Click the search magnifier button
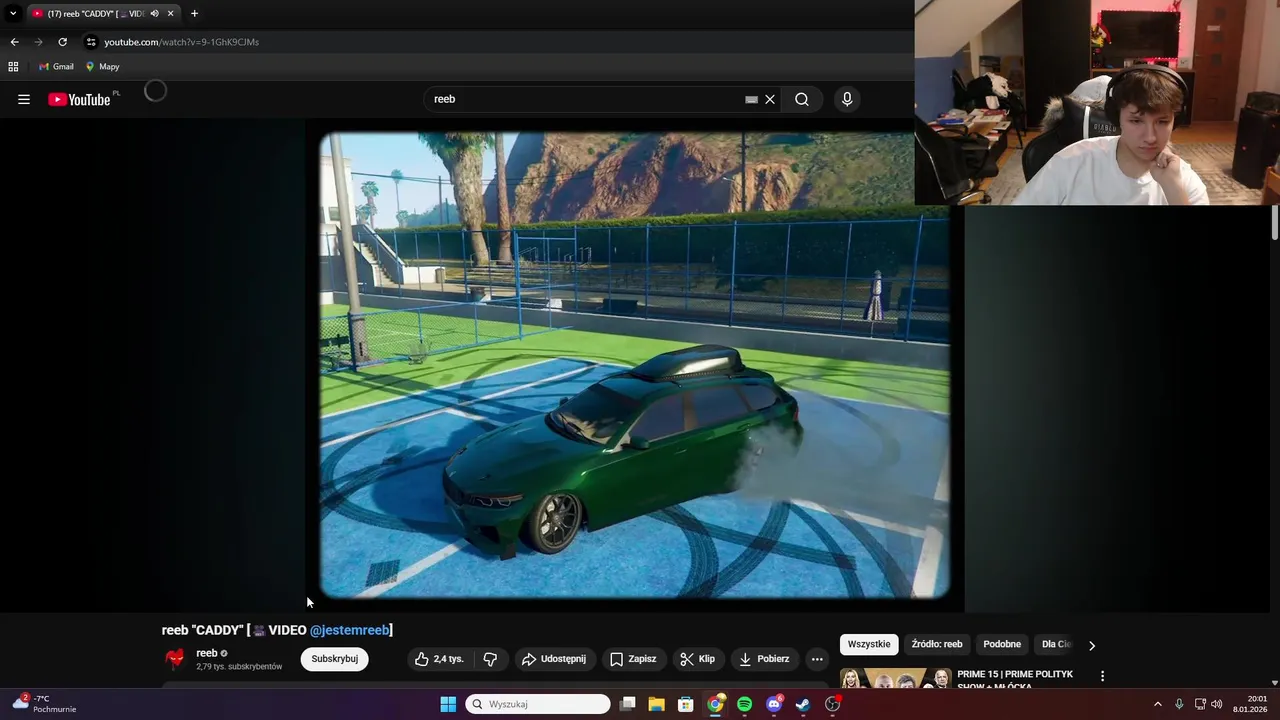The width and height of the screenshot is (1280, 720). click(802, 99)
